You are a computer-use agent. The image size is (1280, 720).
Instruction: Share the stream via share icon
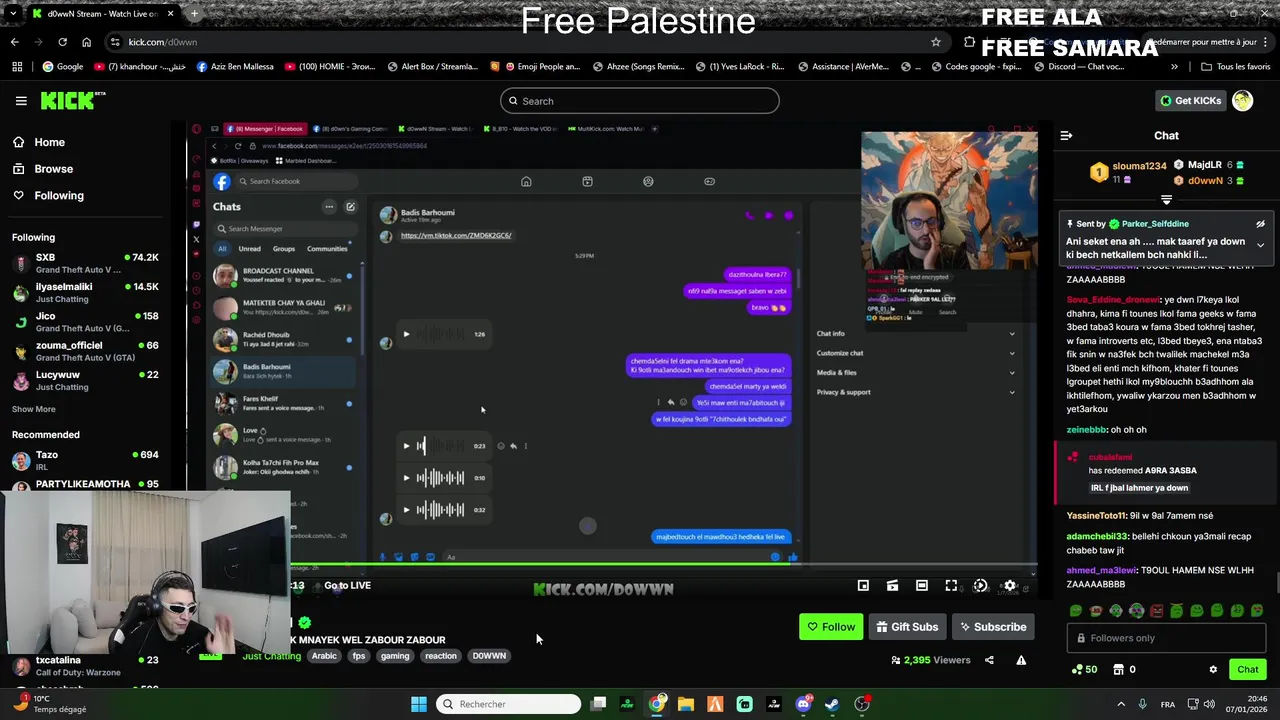pos(989,660)
